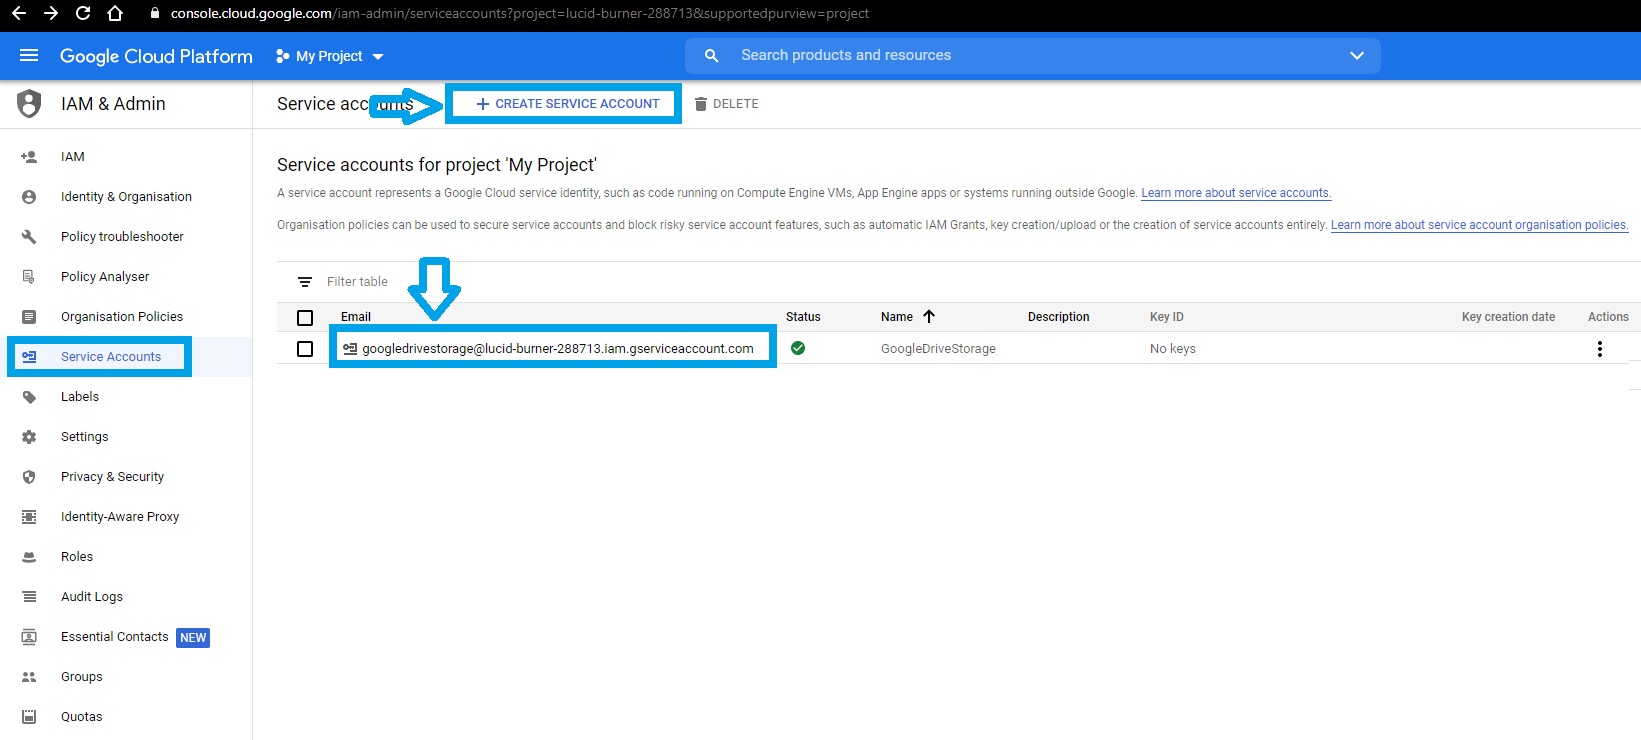Click the Key creation date column header
This screenshot has height=740, width=1641.
(1508, 317)
